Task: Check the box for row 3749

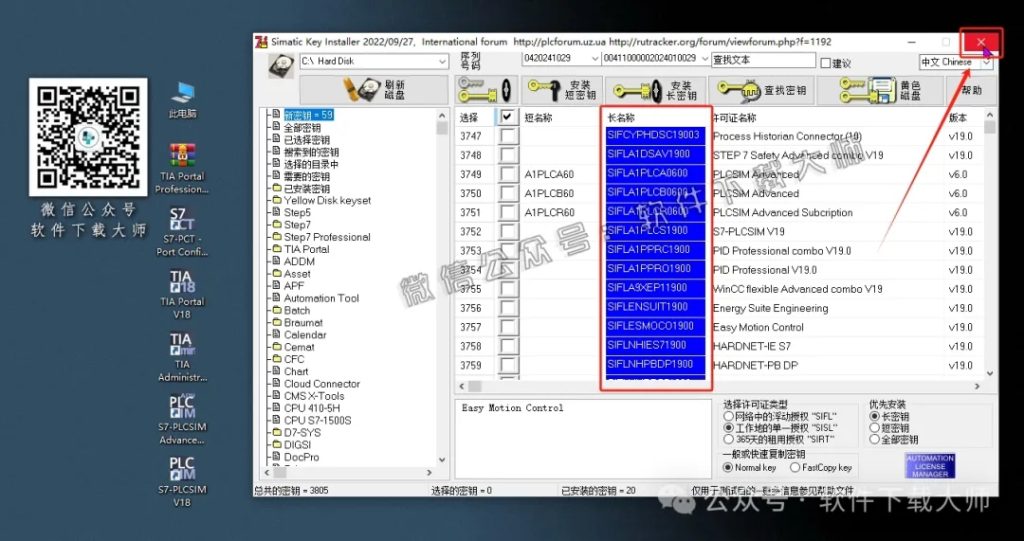Action: [x=507, y=174]
